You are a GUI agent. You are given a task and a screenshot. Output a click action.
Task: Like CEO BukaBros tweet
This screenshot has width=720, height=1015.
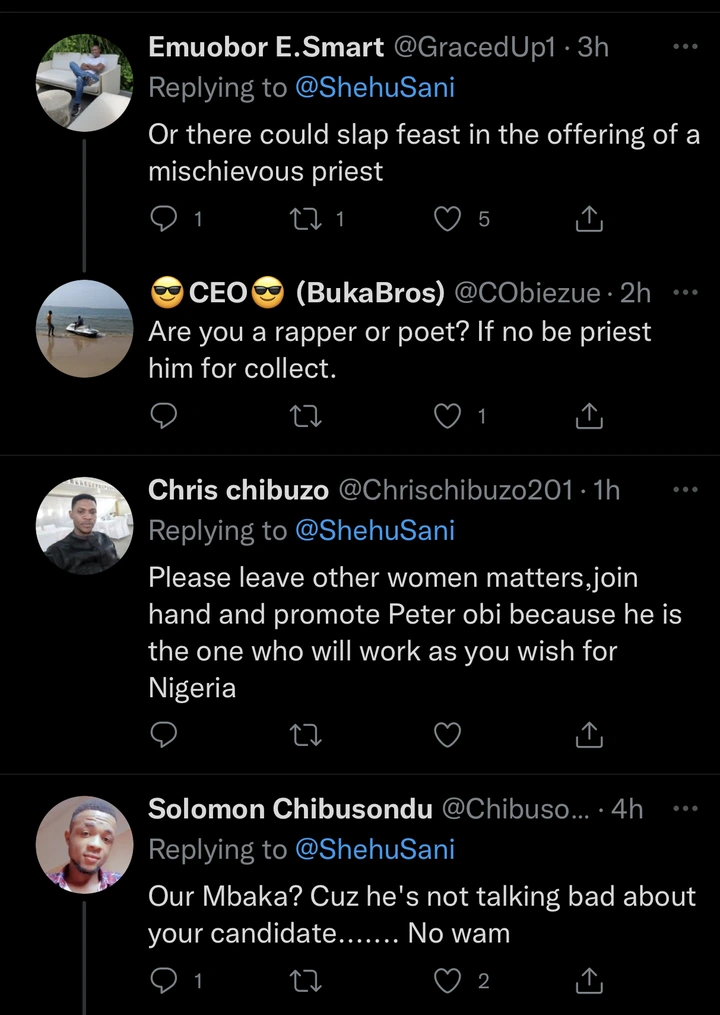point(446,416)
